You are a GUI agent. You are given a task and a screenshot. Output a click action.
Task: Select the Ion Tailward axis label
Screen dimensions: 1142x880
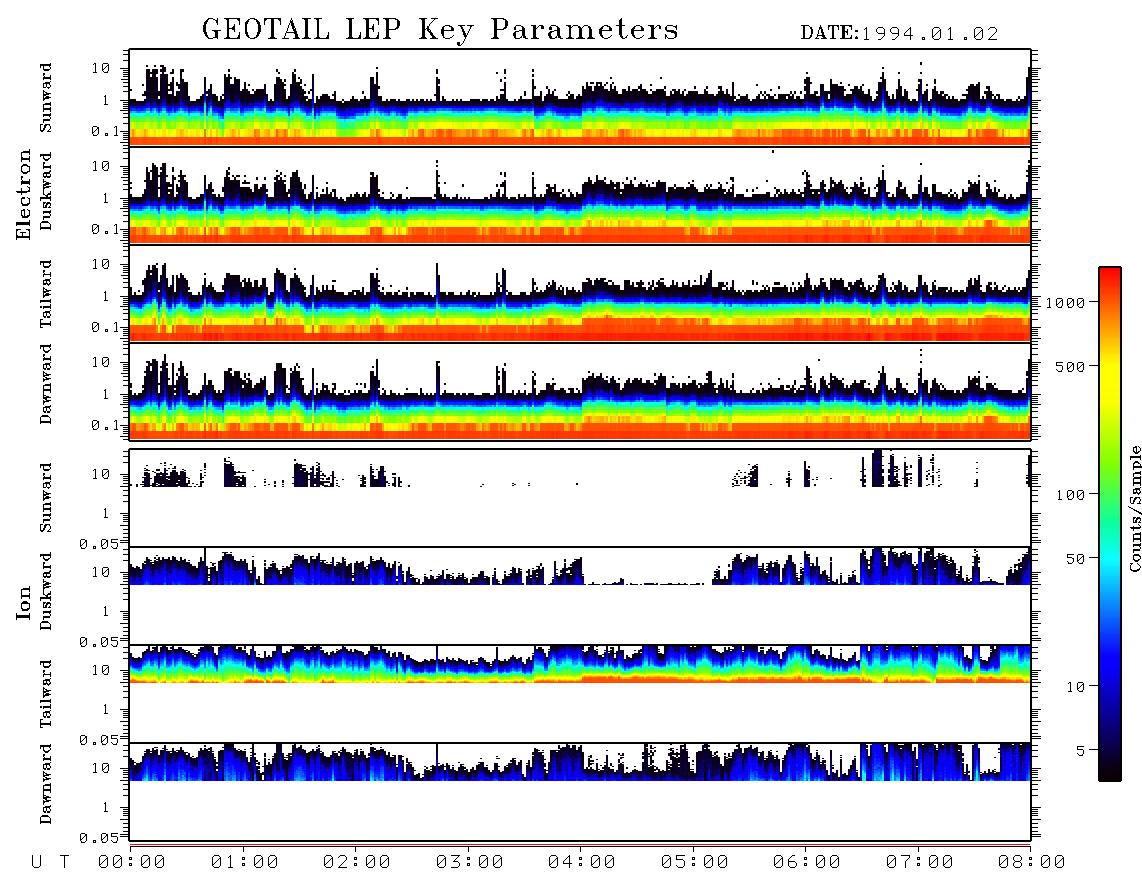pos(46,694)
